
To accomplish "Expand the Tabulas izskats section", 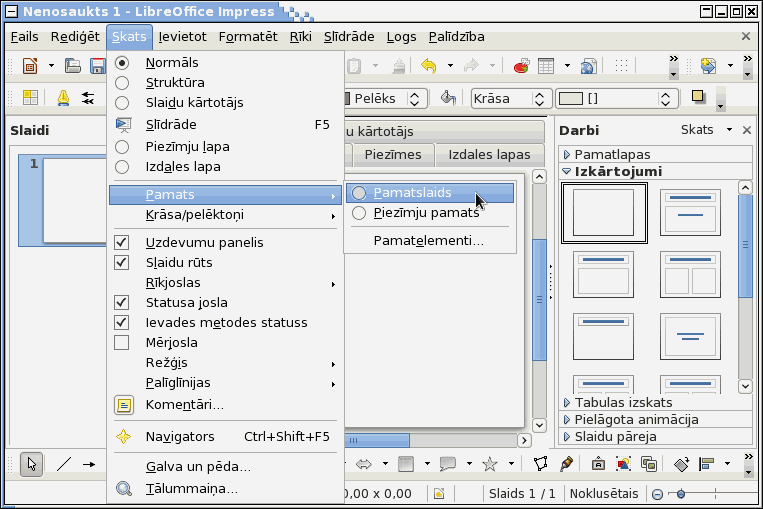I will (655, 402).
